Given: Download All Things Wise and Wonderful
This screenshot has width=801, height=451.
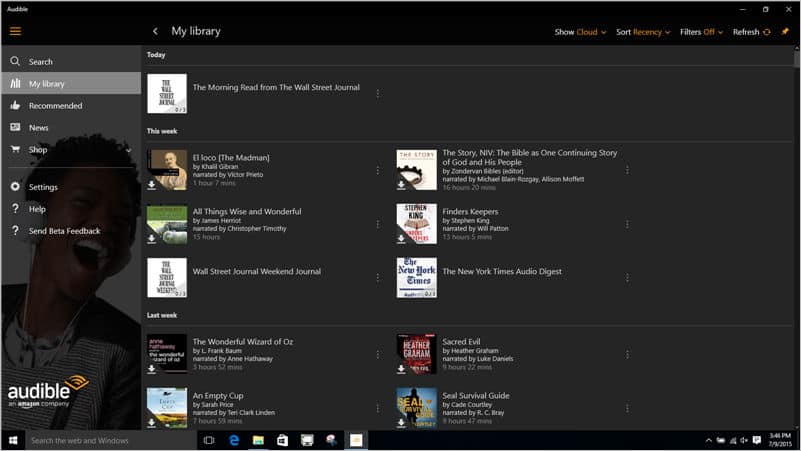Looking at the screenshot, I should point(152,239).
